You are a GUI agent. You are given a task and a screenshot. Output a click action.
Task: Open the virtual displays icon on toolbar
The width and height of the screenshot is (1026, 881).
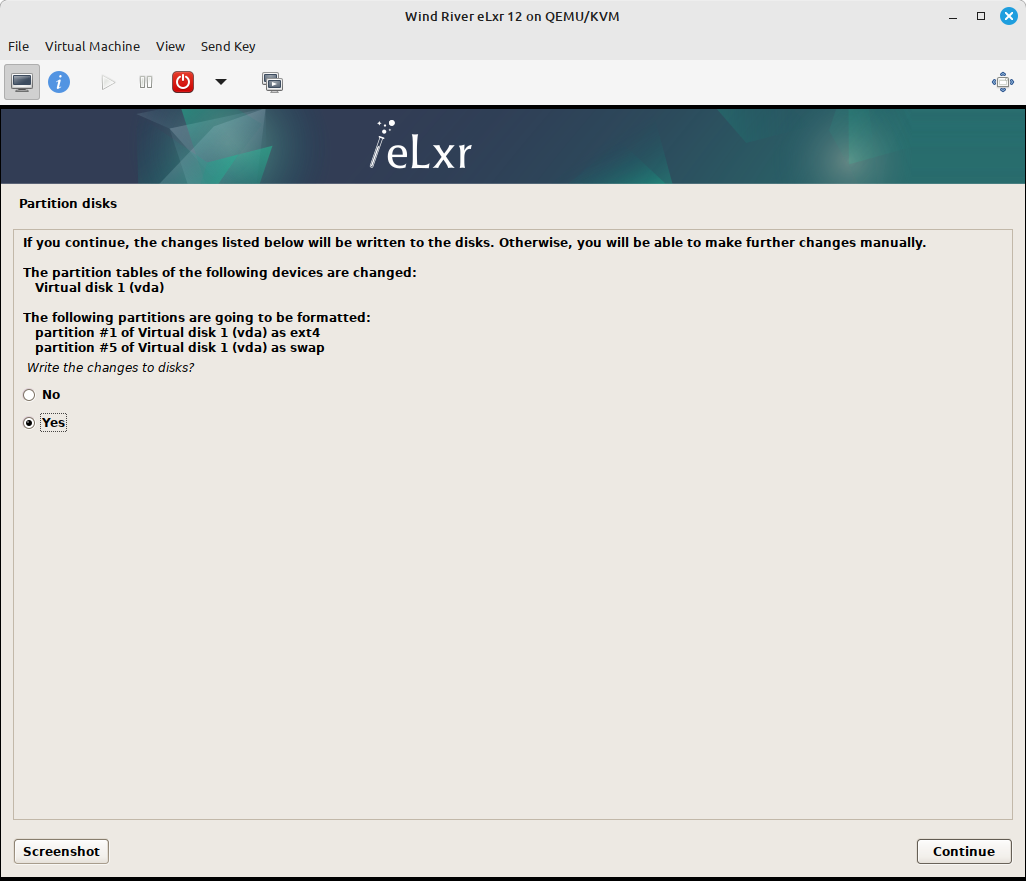[x=272, y=81]
